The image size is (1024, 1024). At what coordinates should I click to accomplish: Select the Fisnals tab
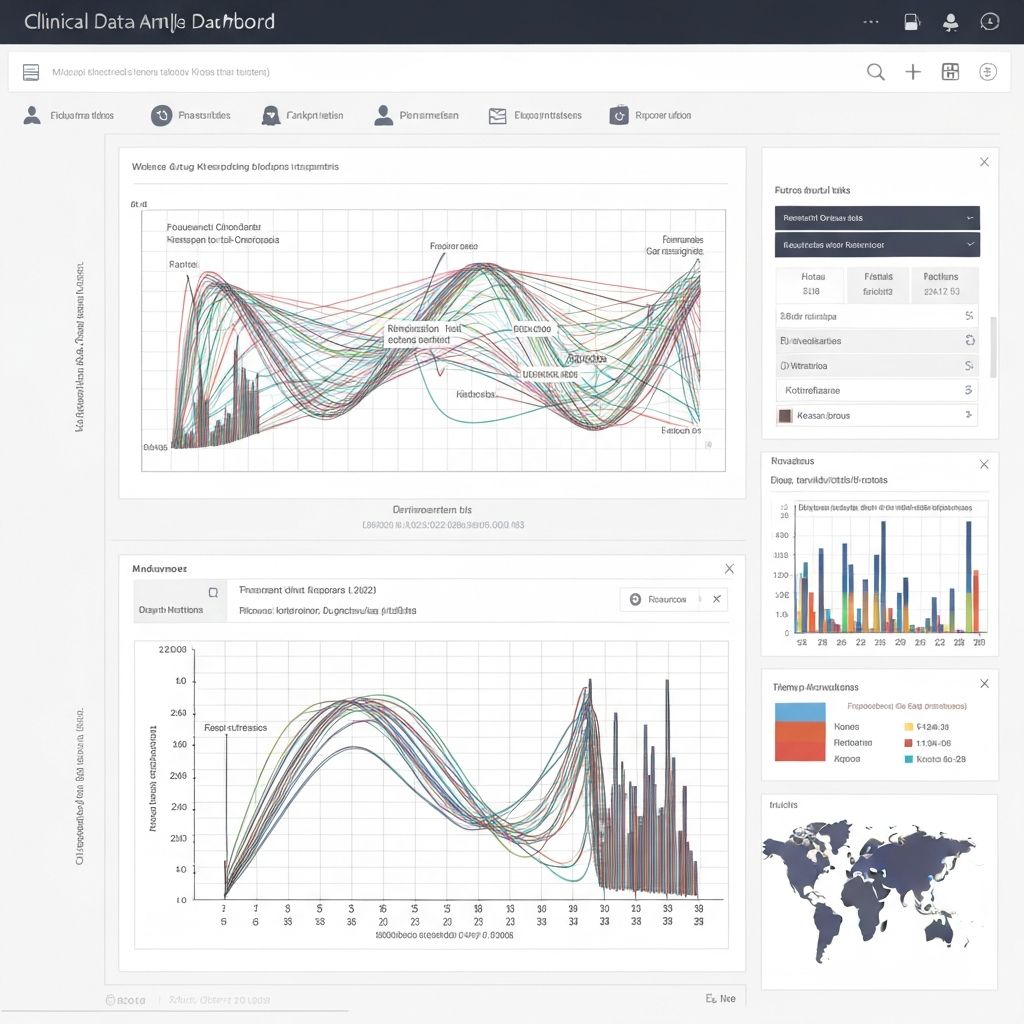click(878, 284)
